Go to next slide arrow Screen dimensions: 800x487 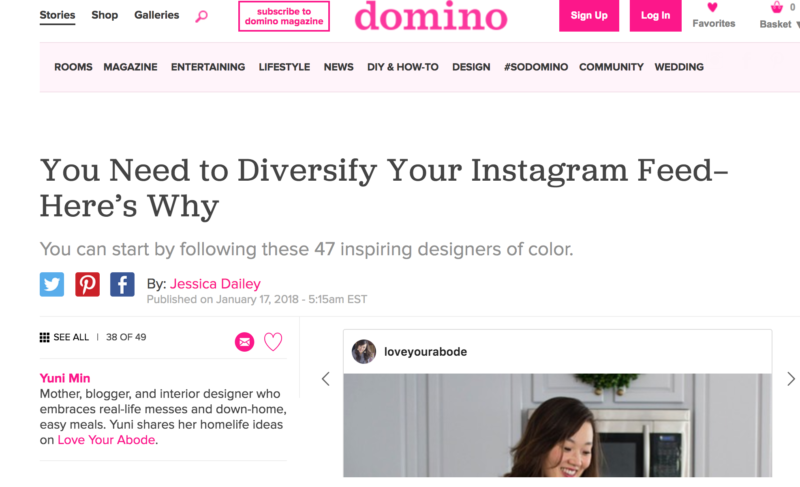click(x=791, y=379)
